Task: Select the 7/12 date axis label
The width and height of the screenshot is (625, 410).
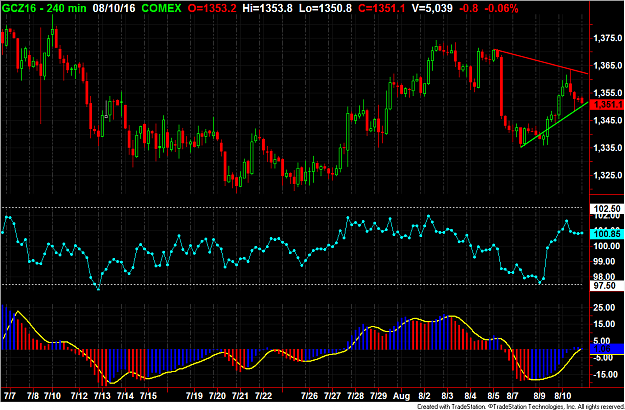Action: 79,397
